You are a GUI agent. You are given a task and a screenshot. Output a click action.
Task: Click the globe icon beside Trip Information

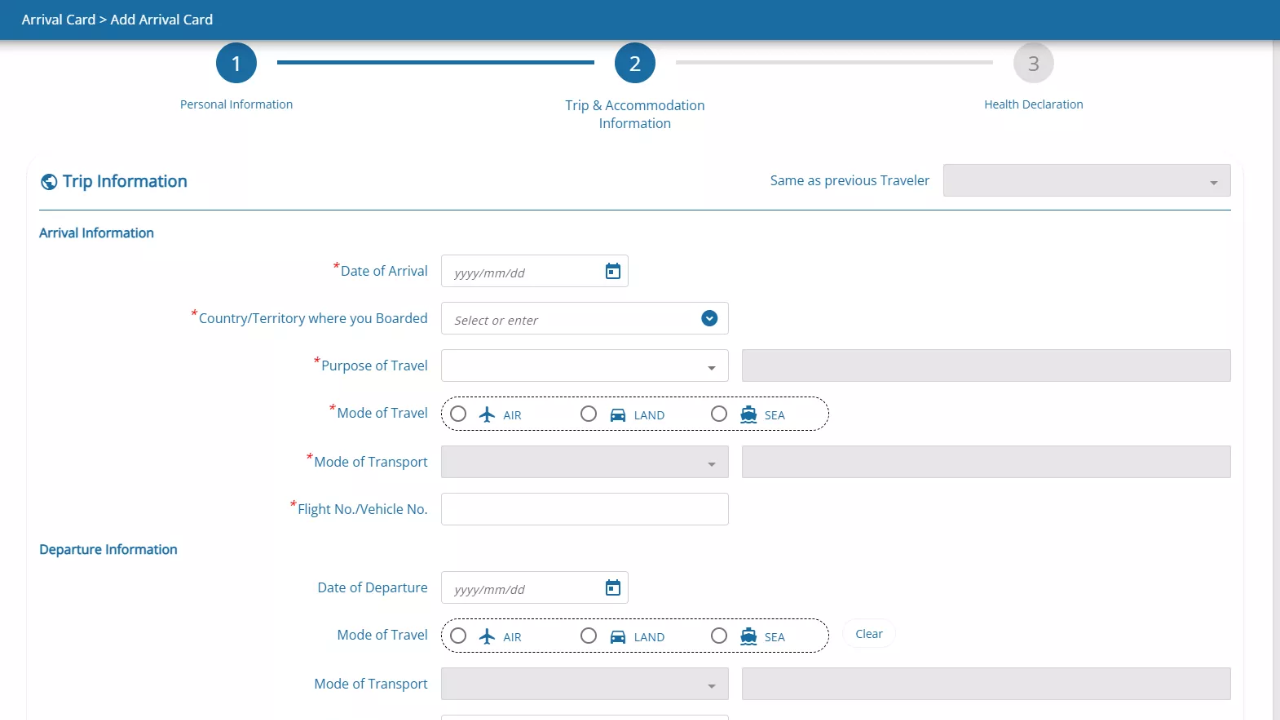pyautogui.click(x=48, y=182)
